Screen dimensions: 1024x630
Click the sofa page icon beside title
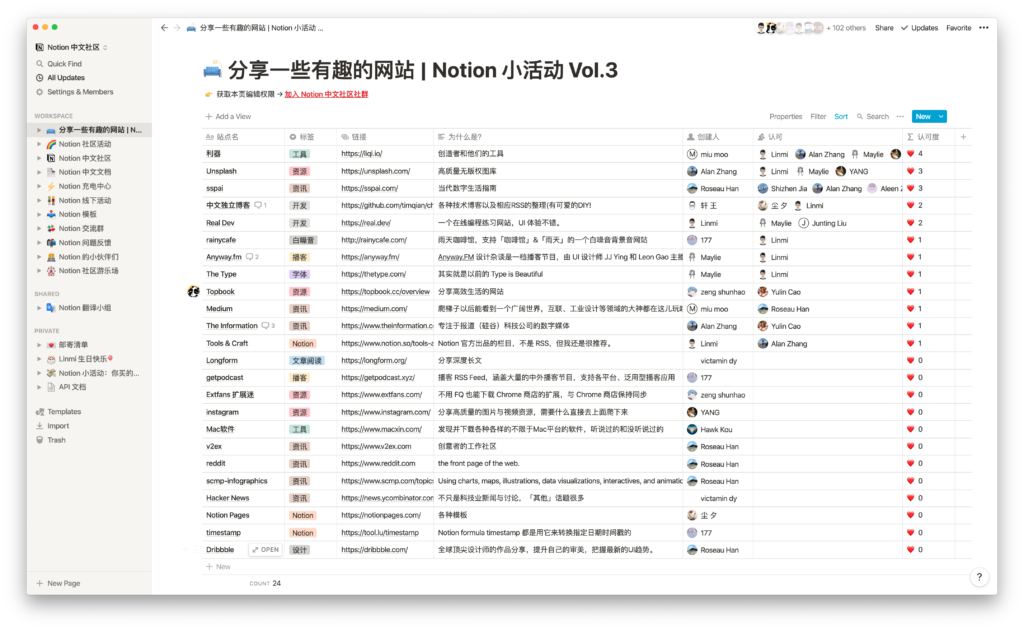(x=212, y=70)
